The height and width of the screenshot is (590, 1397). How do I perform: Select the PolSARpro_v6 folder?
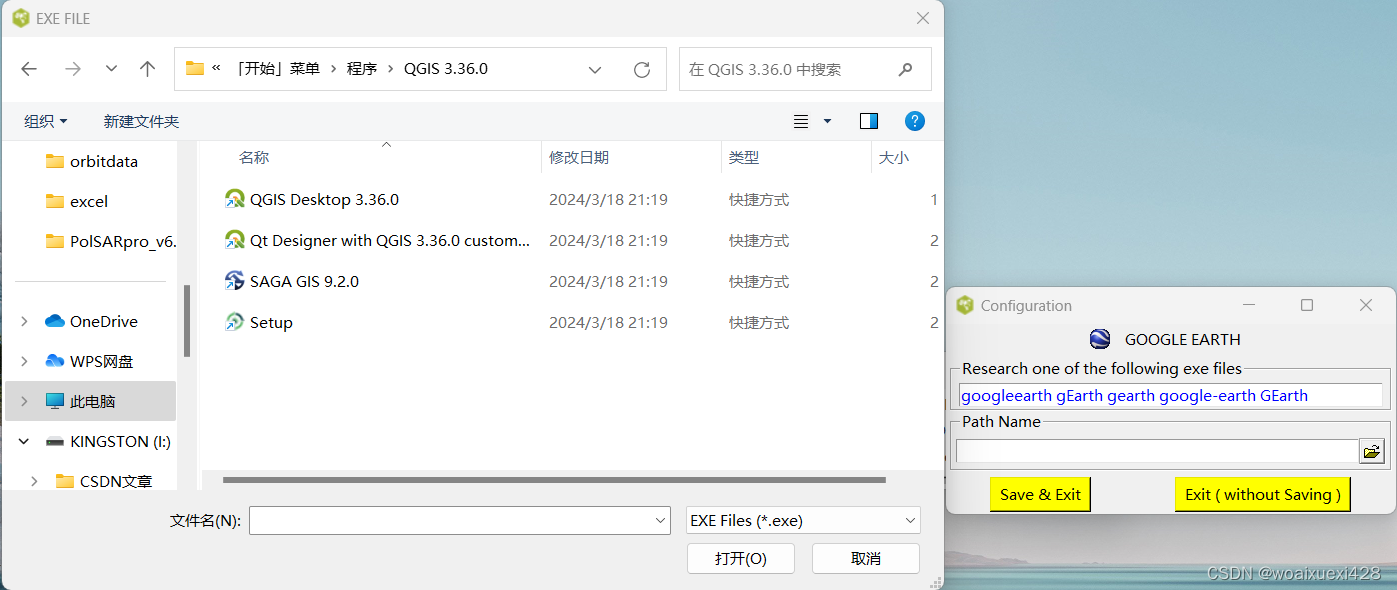(x=111, y=241)
